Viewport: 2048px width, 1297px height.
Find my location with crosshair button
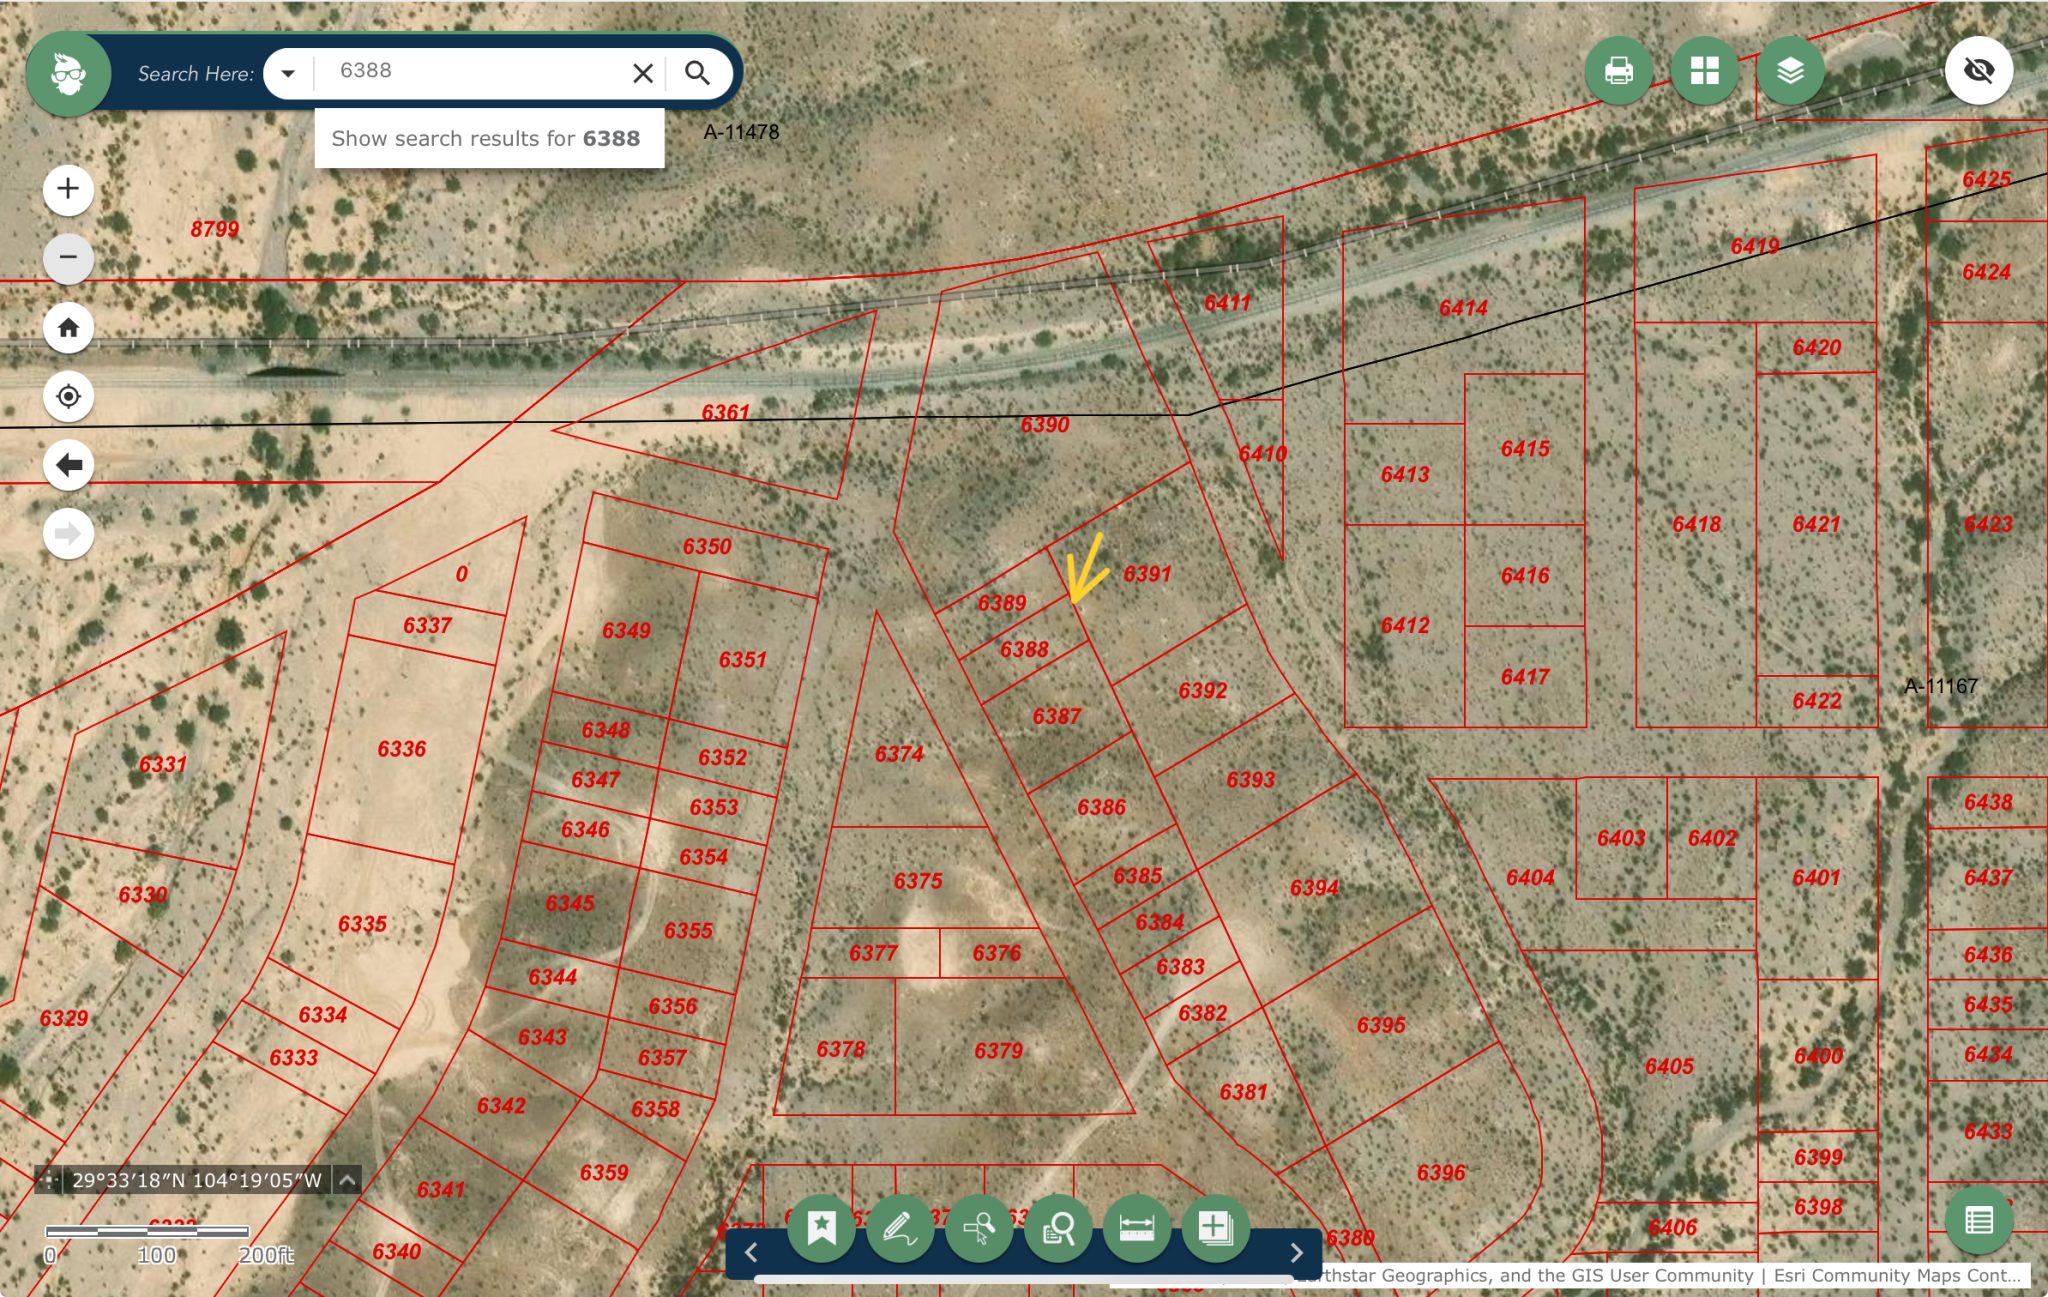[x=68, y=396]
